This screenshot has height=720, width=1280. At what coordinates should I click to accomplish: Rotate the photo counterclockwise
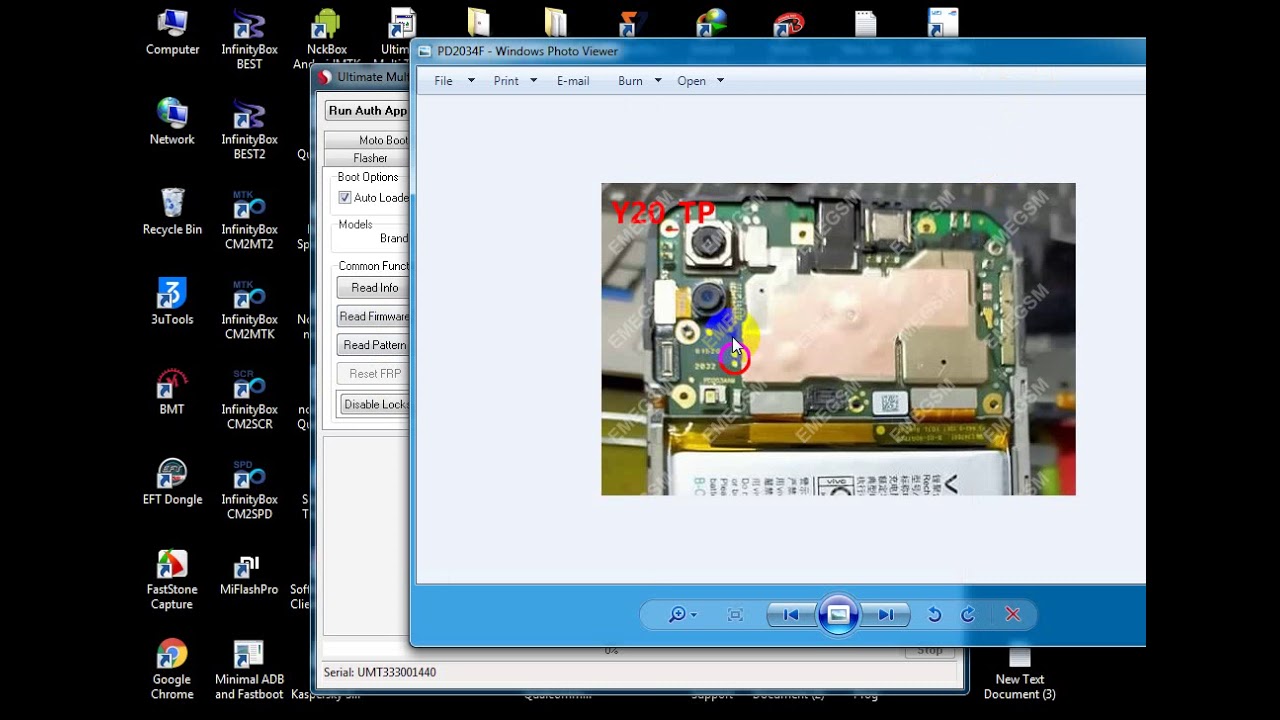pos(934,615)
